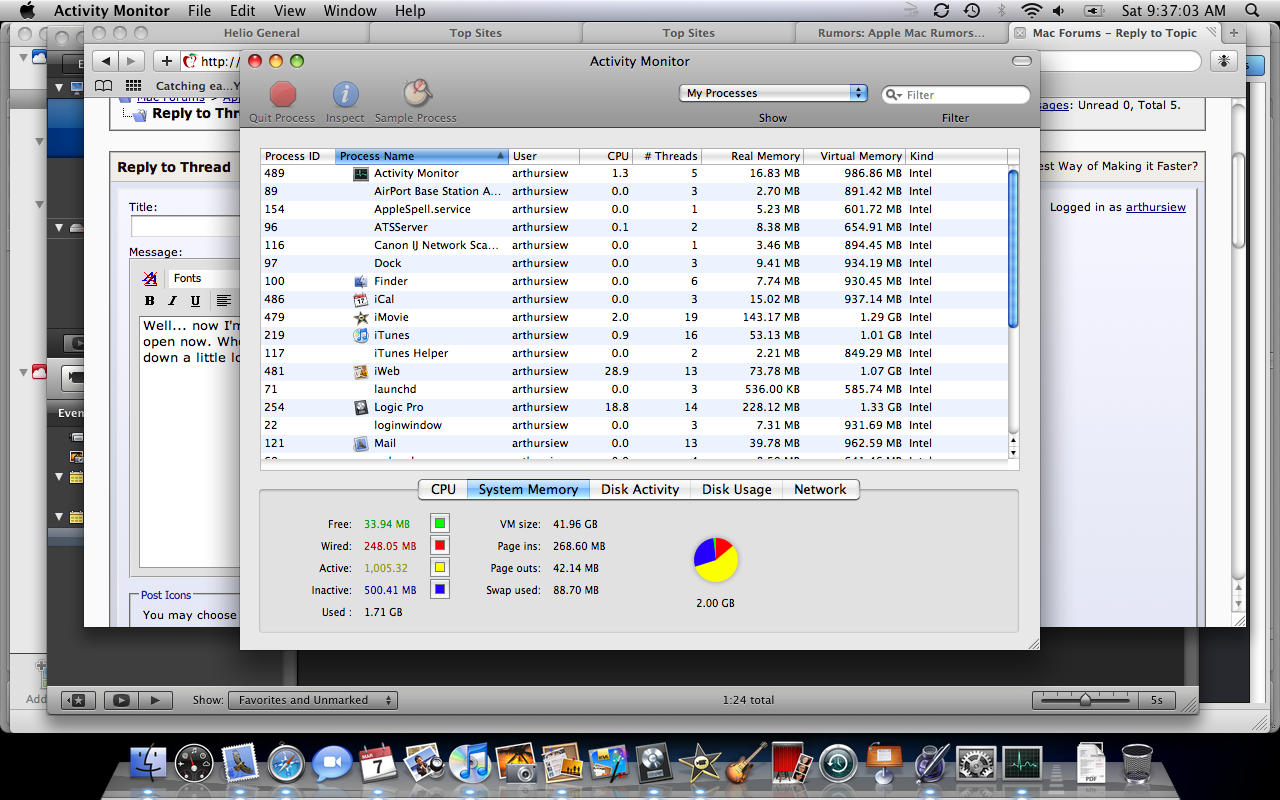The image size is (1280, 800).
Task: Click Safari's back arrow button
Action: 106,61
